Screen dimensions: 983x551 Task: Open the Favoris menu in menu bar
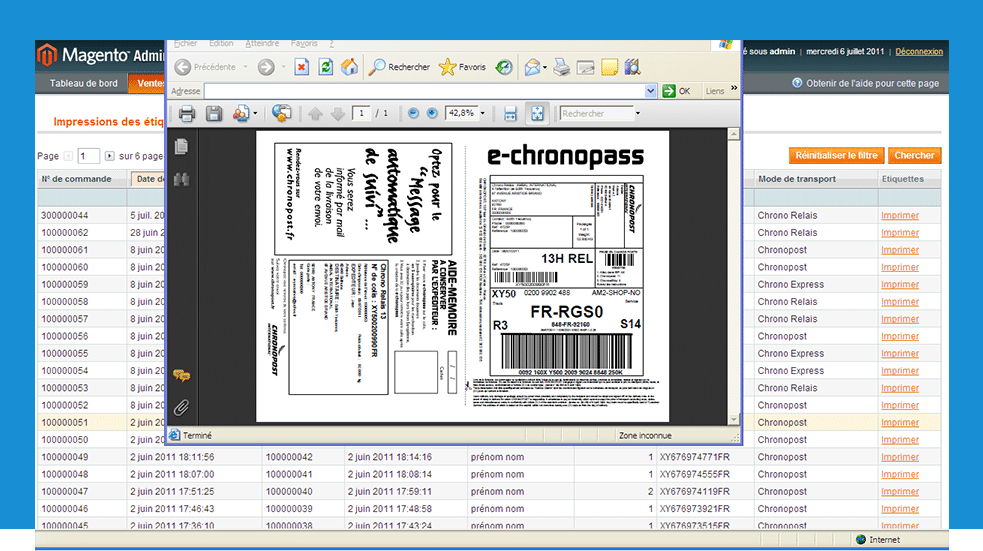(x=304, y=43)
